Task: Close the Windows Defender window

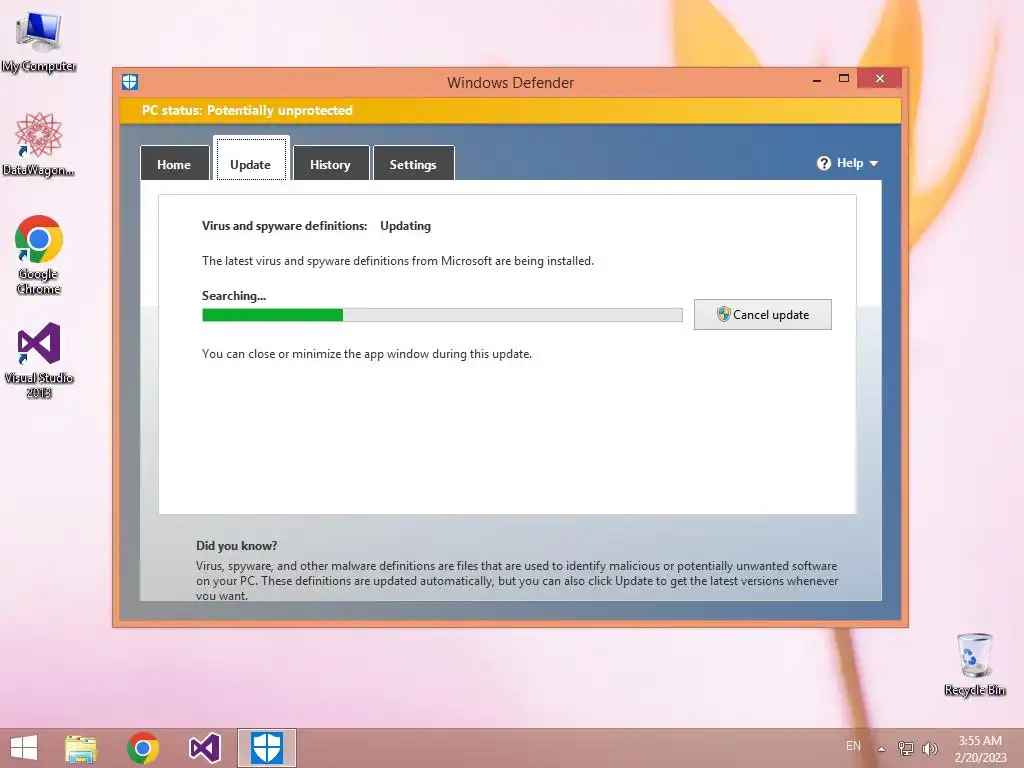Action: point(880,78)
